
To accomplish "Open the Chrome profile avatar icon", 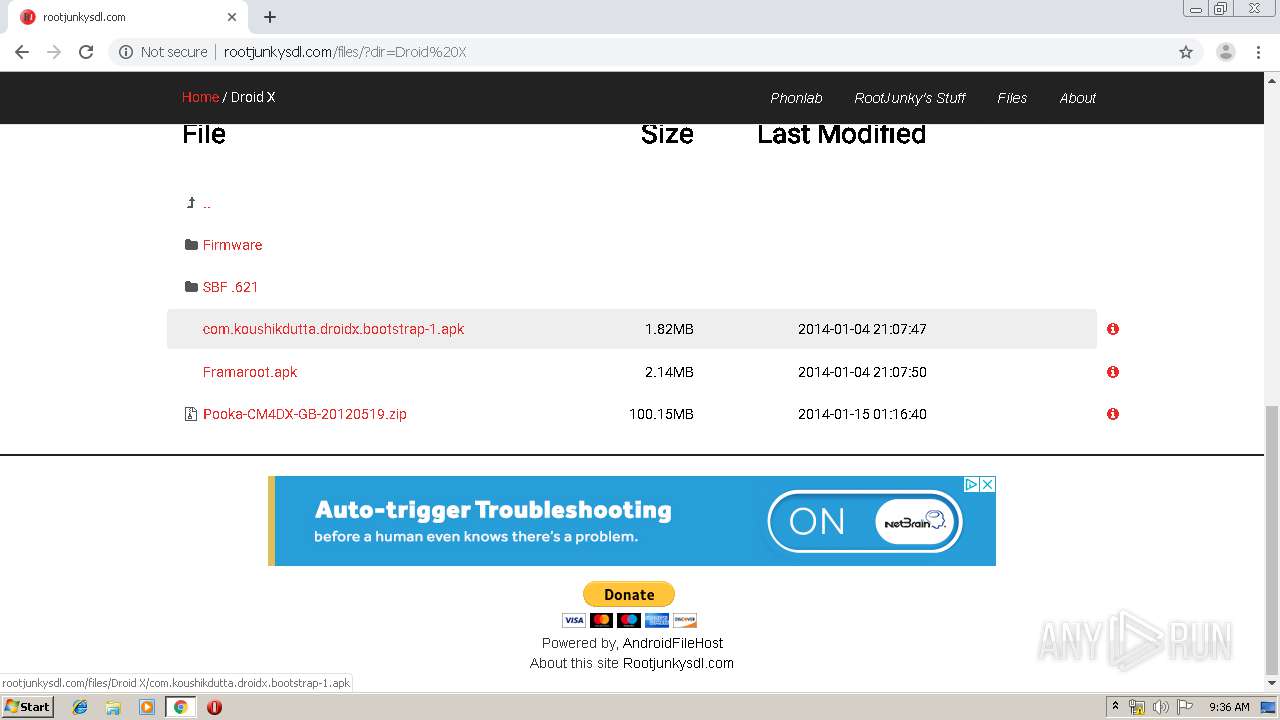I will pyautogui.click(x=1225, y=52).
